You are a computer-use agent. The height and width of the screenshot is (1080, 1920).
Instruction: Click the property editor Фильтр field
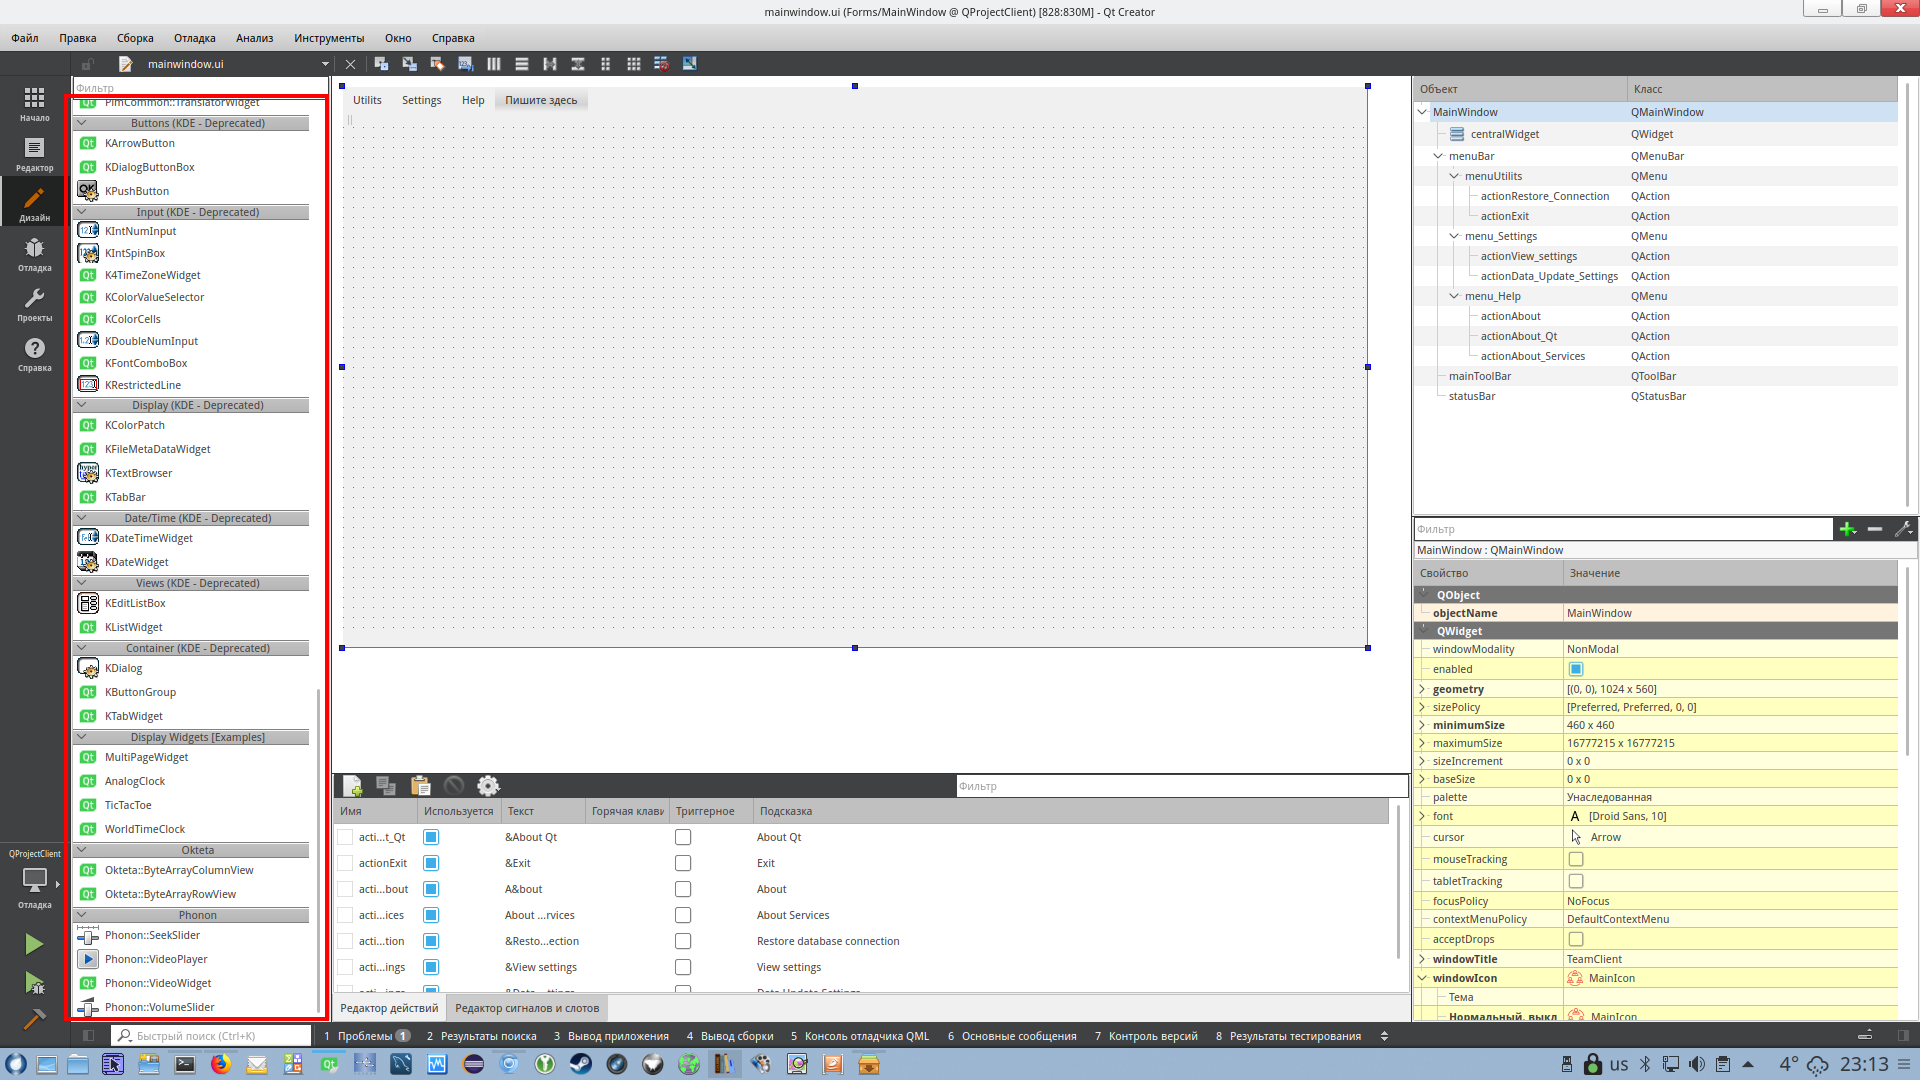1622,529
